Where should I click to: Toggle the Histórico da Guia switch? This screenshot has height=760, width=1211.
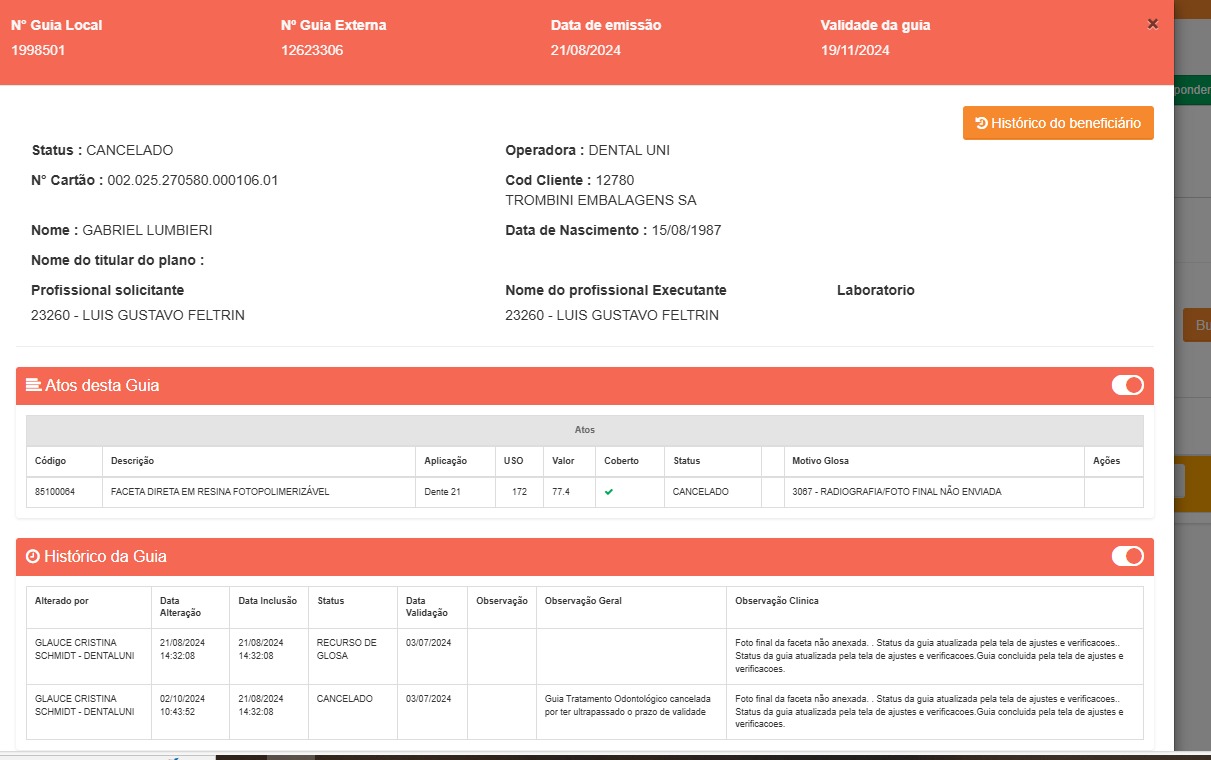[1127, 556]
